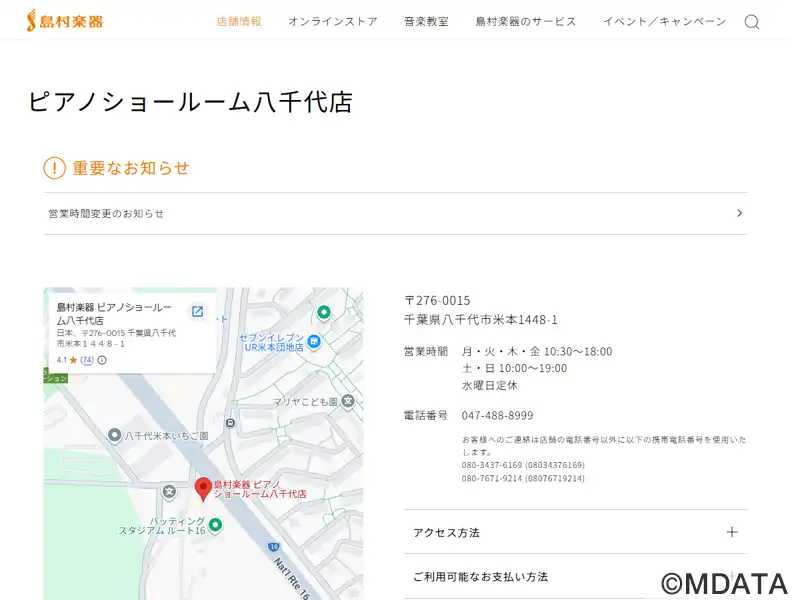Open 営業時間変更のお知らせ via the chevron arrow
Image resolution: width=800 pixels, height=600 pixels.
coord(739,213)
